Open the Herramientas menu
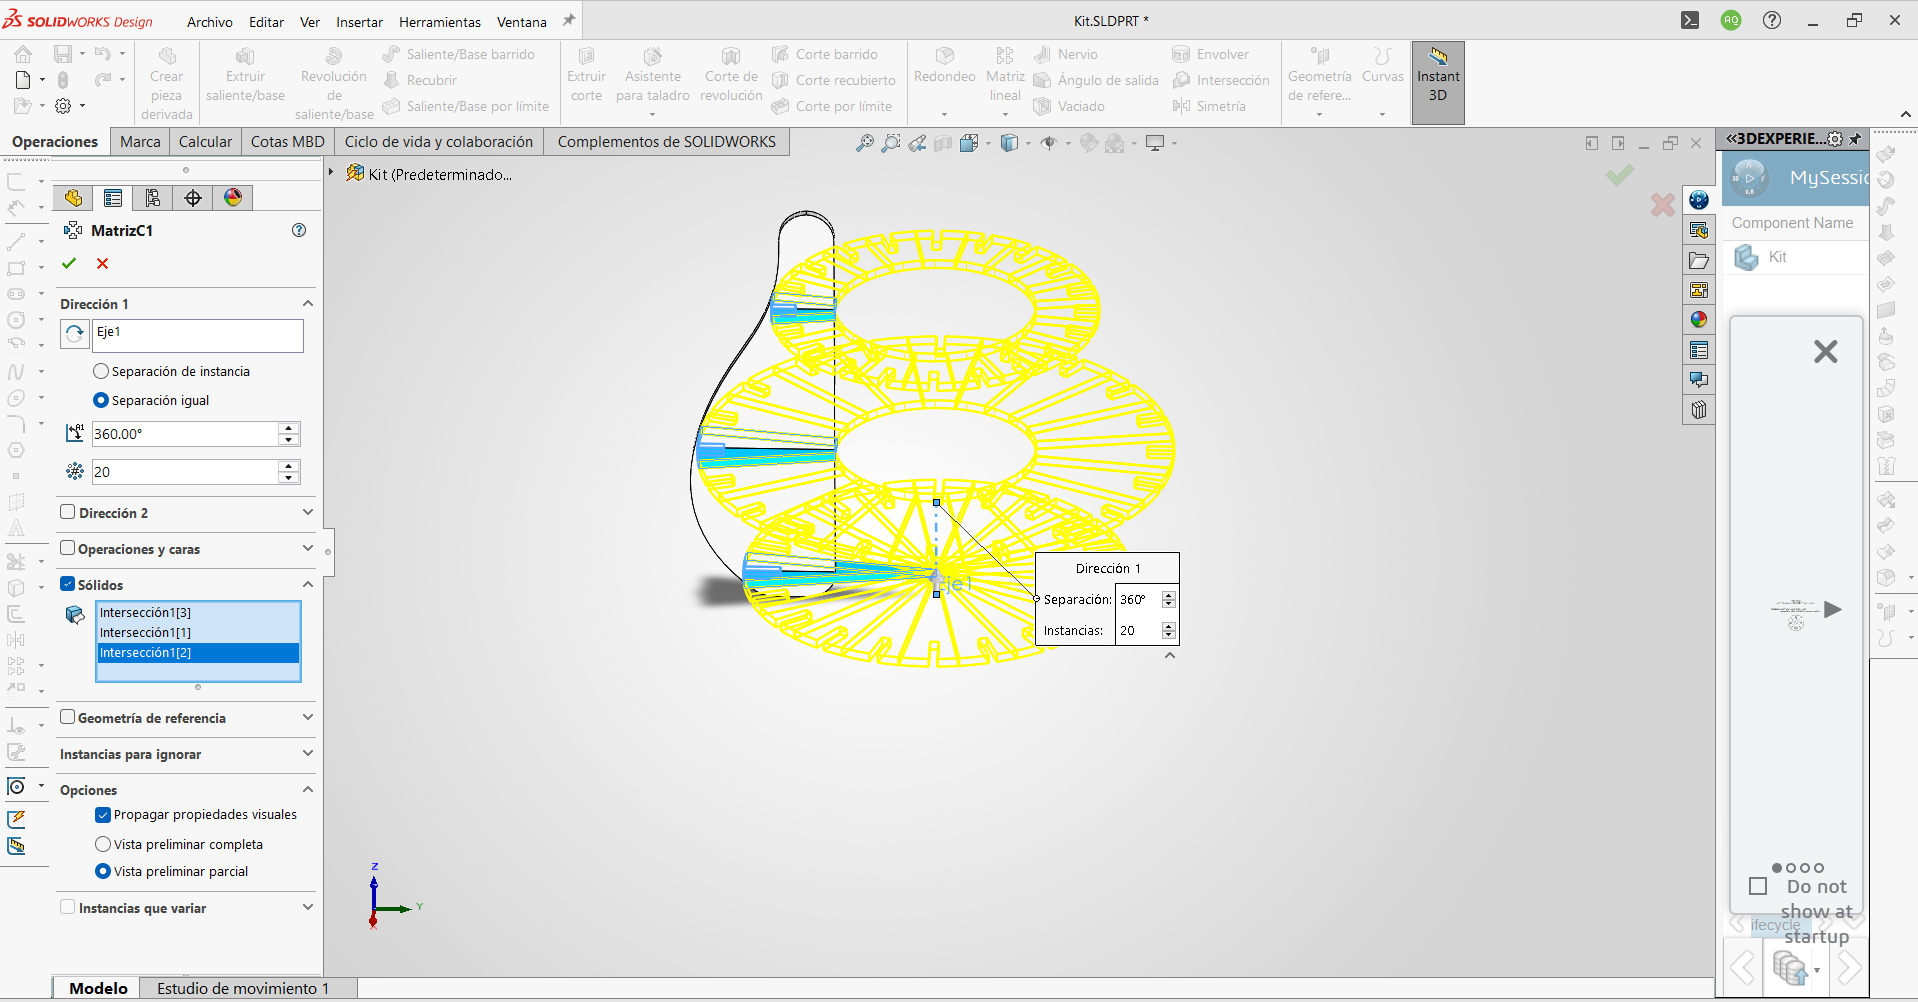The height and width of the screenshot is (1002, 1918). point(440,22)
